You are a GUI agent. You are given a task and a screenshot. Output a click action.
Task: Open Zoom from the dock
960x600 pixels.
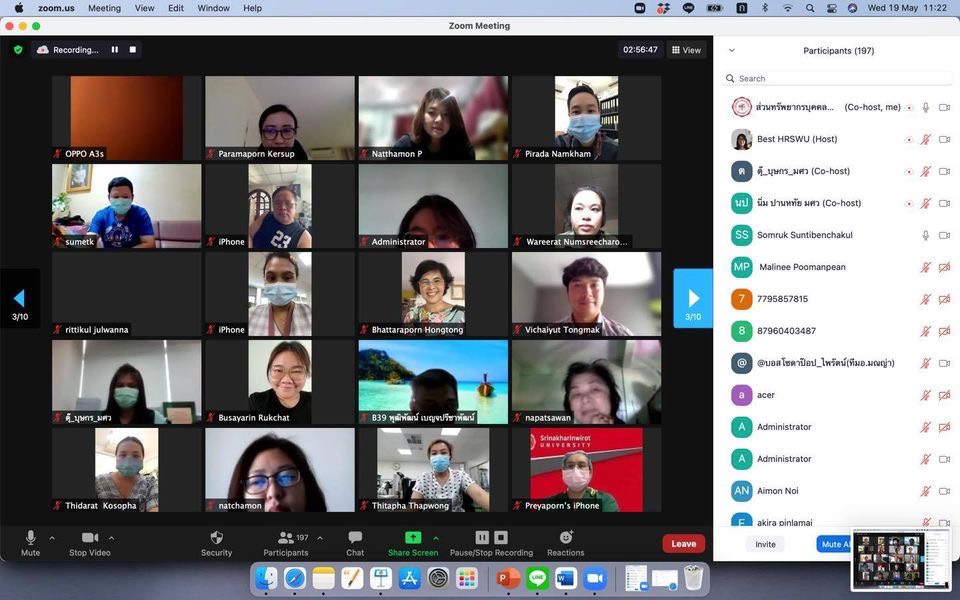click(595, 578)
